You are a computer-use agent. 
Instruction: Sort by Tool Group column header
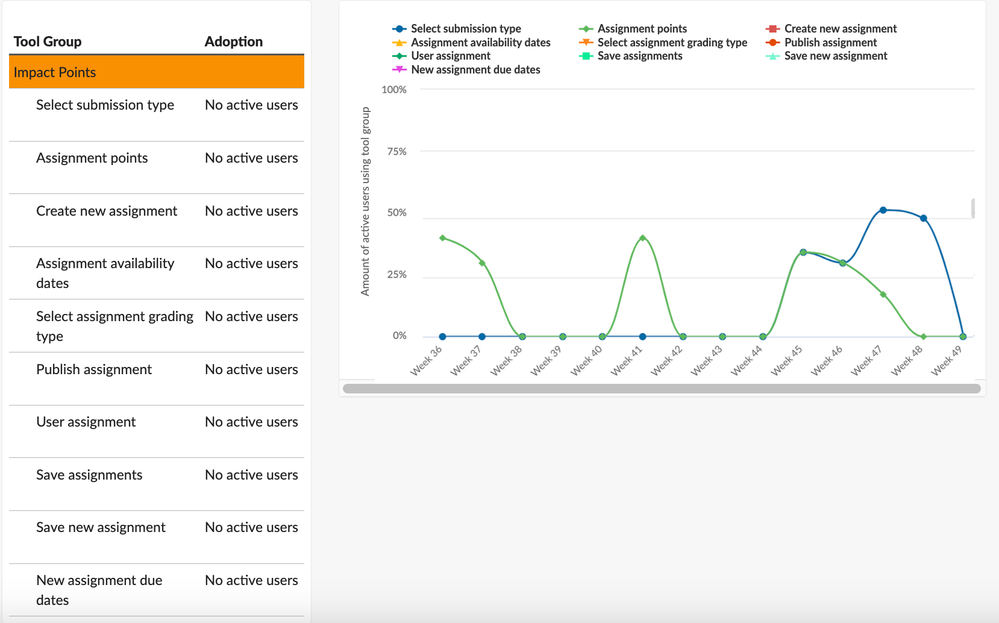coord(48,42)
